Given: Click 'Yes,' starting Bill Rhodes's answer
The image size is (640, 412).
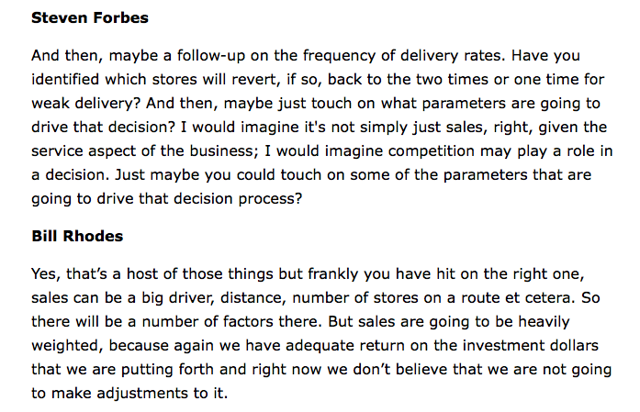Looking at the screenshot, I should (x=46, y=274).
